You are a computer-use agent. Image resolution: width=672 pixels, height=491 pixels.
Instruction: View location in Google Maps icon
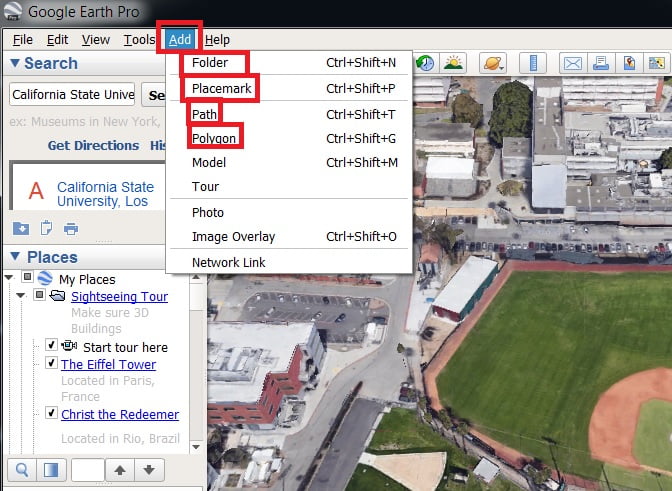657,63
